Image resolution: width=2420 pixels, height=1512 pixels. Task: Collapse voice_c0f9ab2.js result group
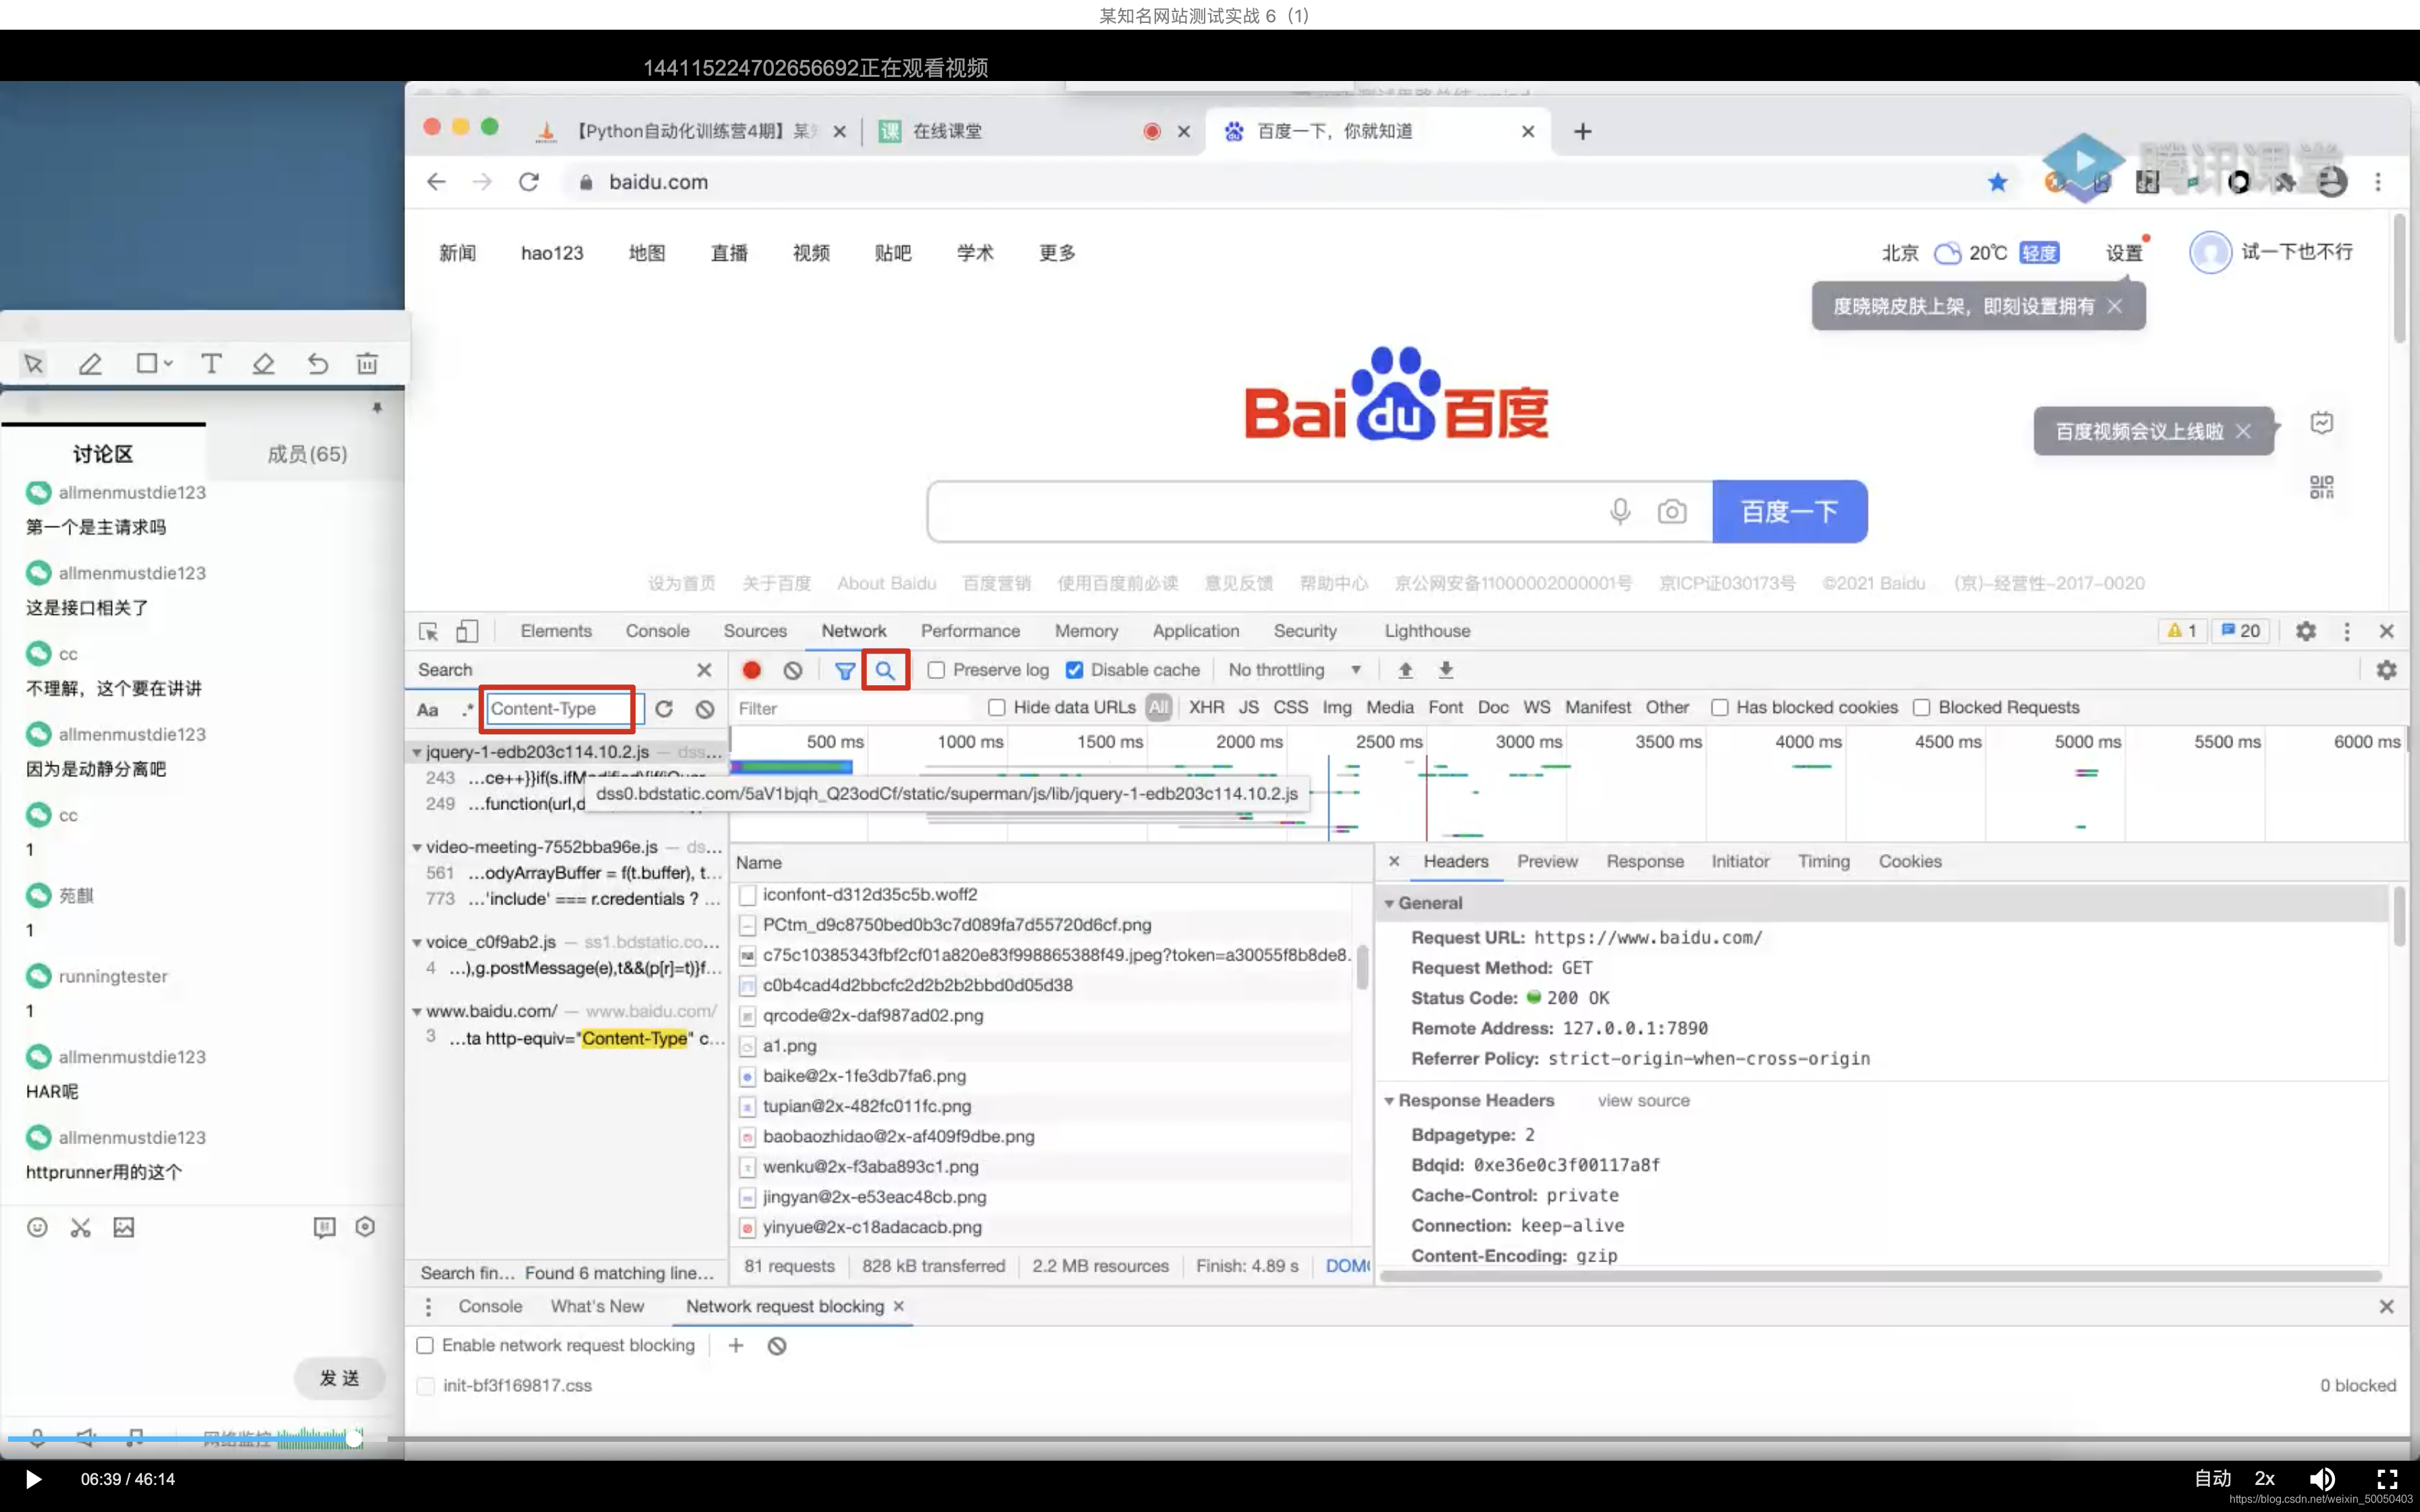click(x=416, y=942)
